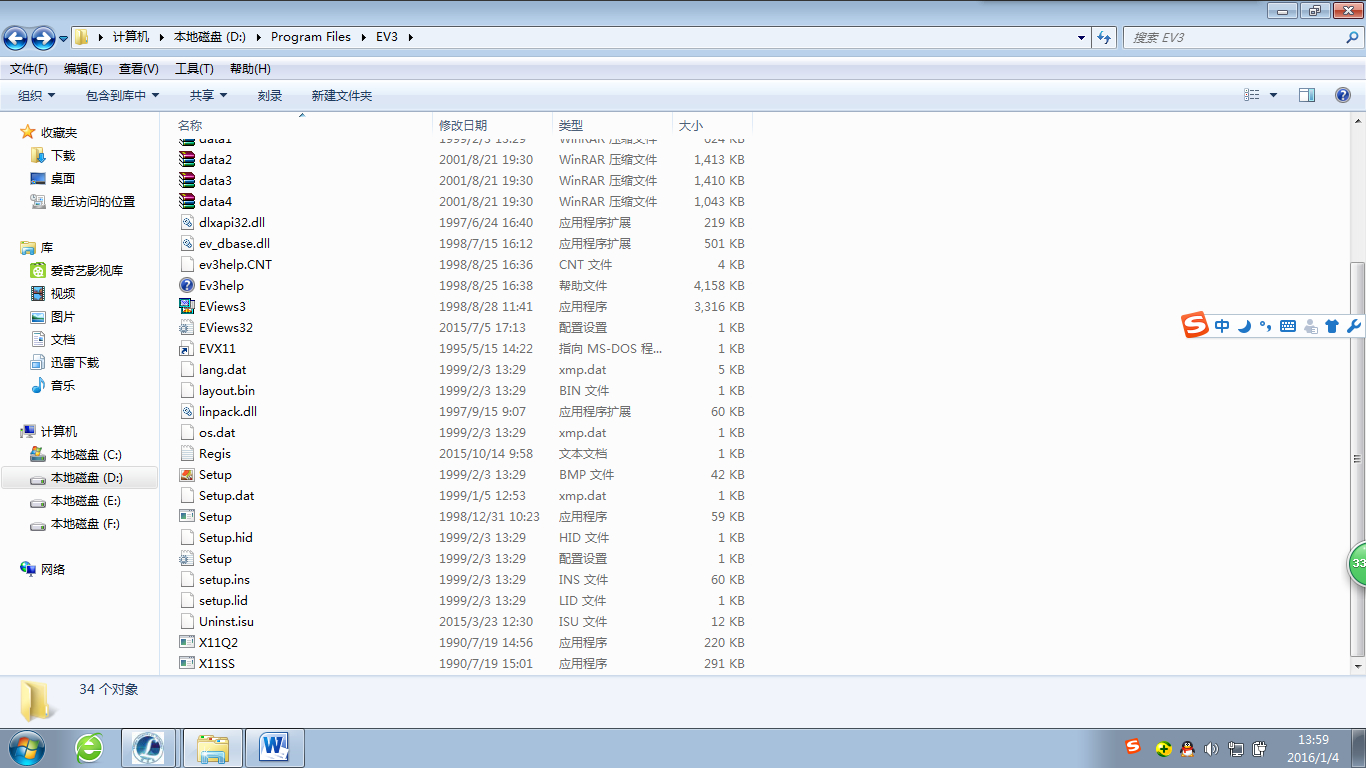Open the address bar history dropdown arrow
The image size is (1366, 768).
pos(1081,37)
